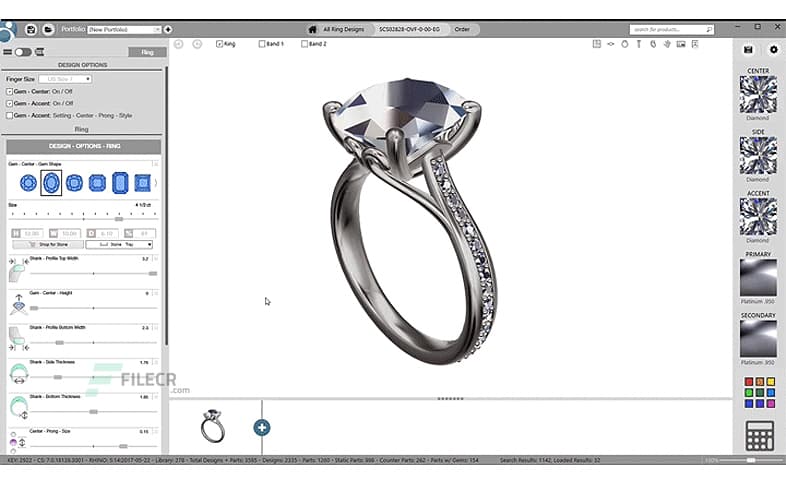786x484 pixels.
Task: Expand Shank Side Thickness options
Action: tap(155, 362)
